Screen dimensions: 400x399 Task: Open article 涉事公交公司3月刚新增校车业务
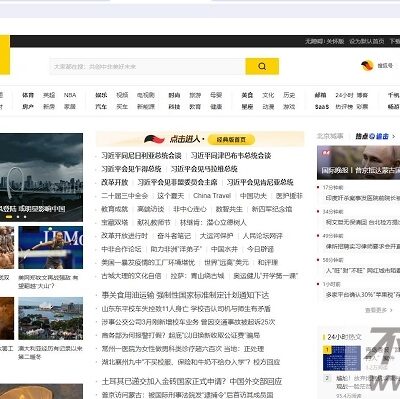pos(188,322)
